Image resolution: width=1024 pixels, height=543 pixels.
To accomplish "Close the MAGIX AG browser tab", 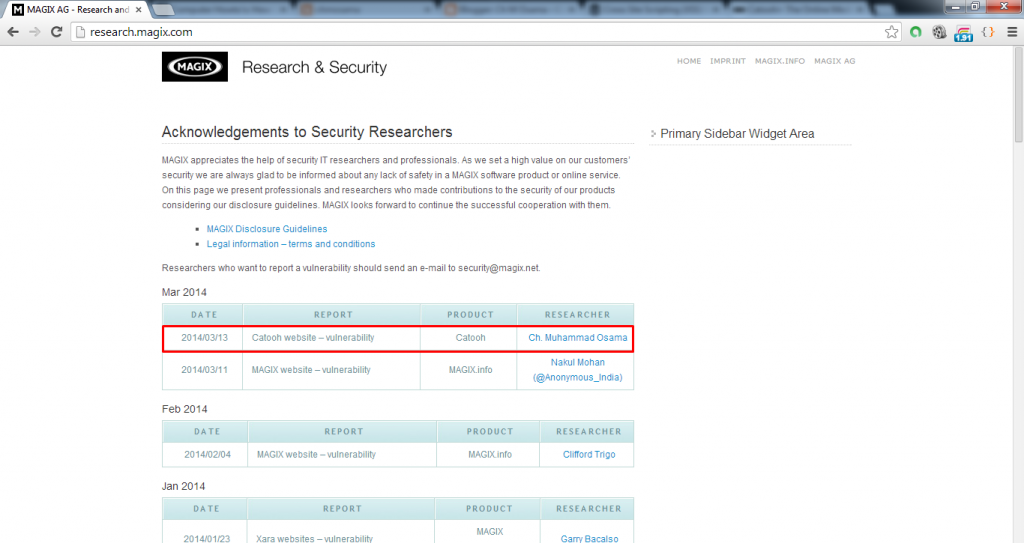I will [138, 10].
